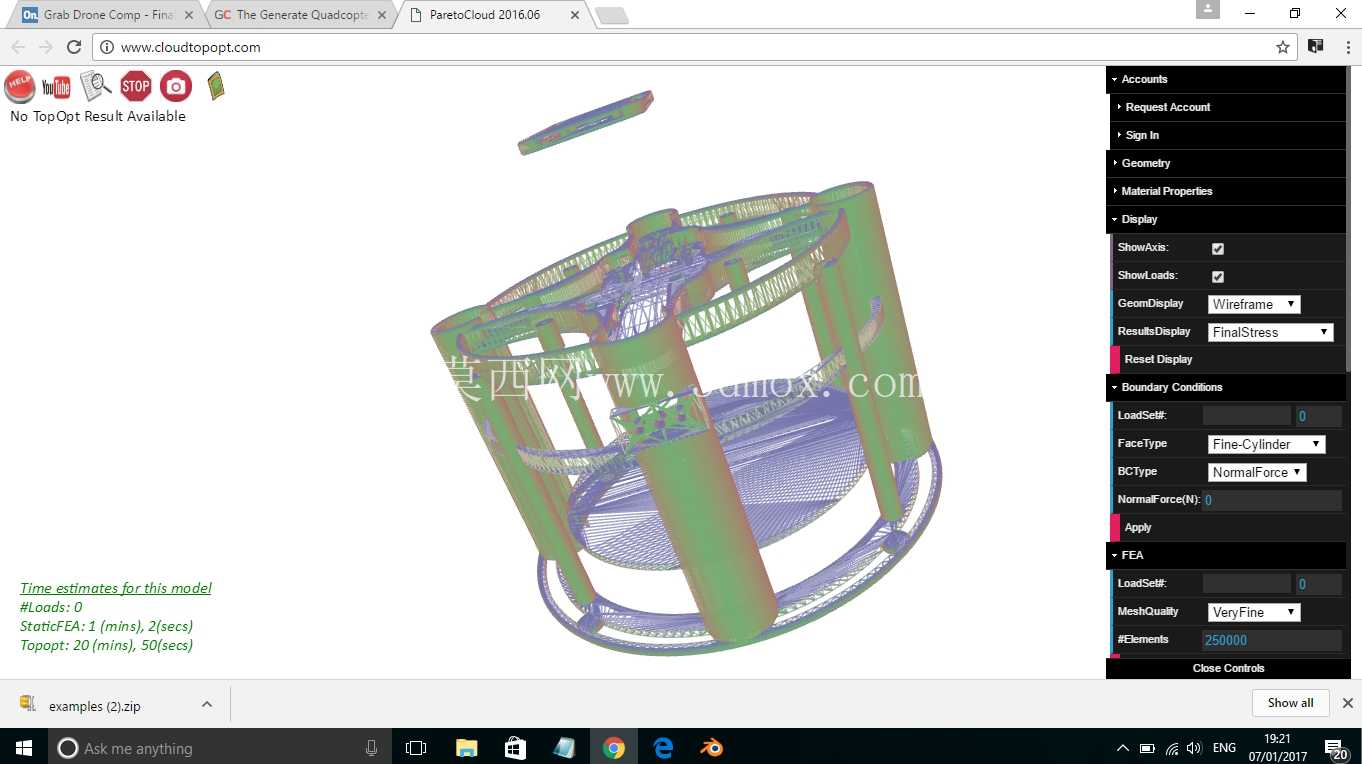Close the downloads bar
This screenshot has height=764, width=1362.
pyautogui.click(x=1347, y=703)
